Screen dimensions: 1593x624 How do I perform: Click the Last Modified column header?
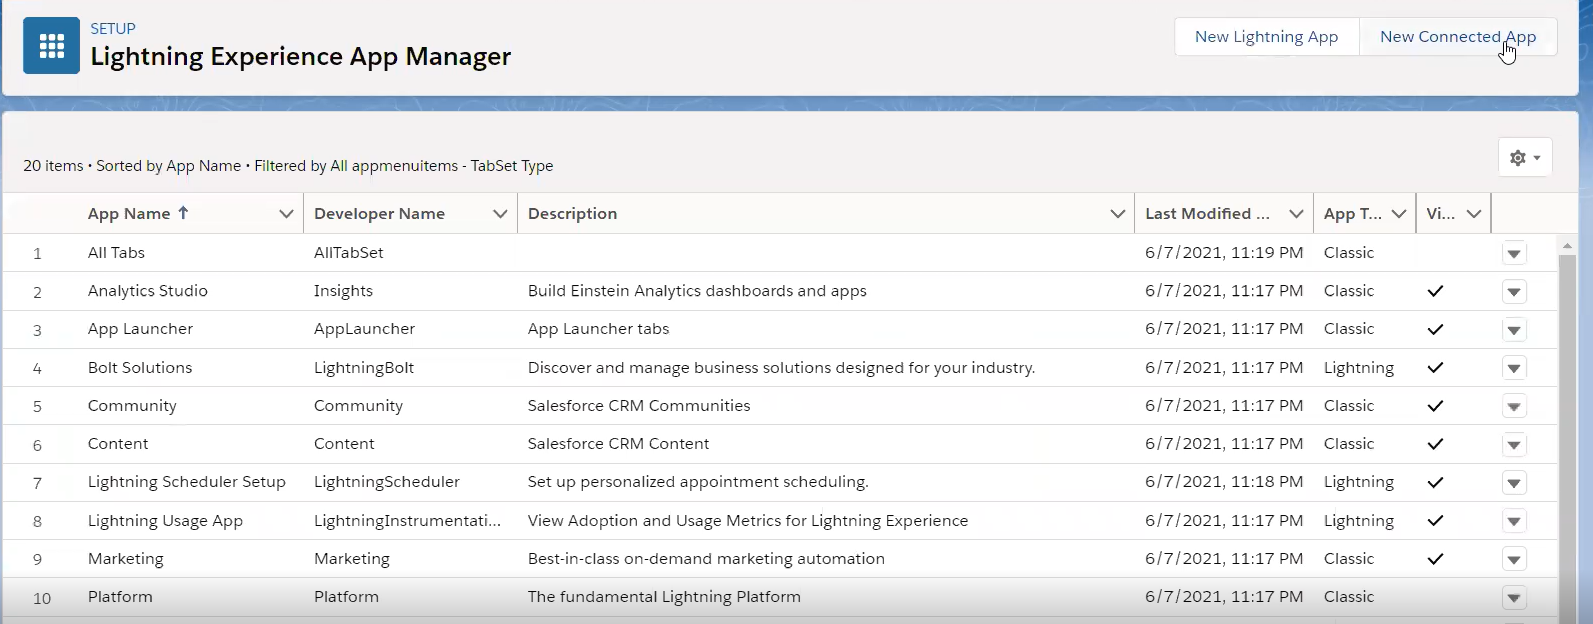point(1207,214)
